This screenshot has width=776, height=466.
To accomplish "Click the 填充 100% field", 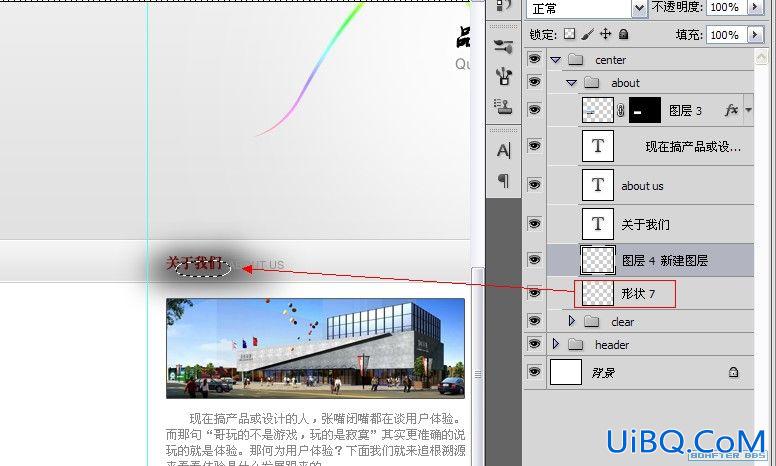I will pyautogui.click(x=727, y=35).
